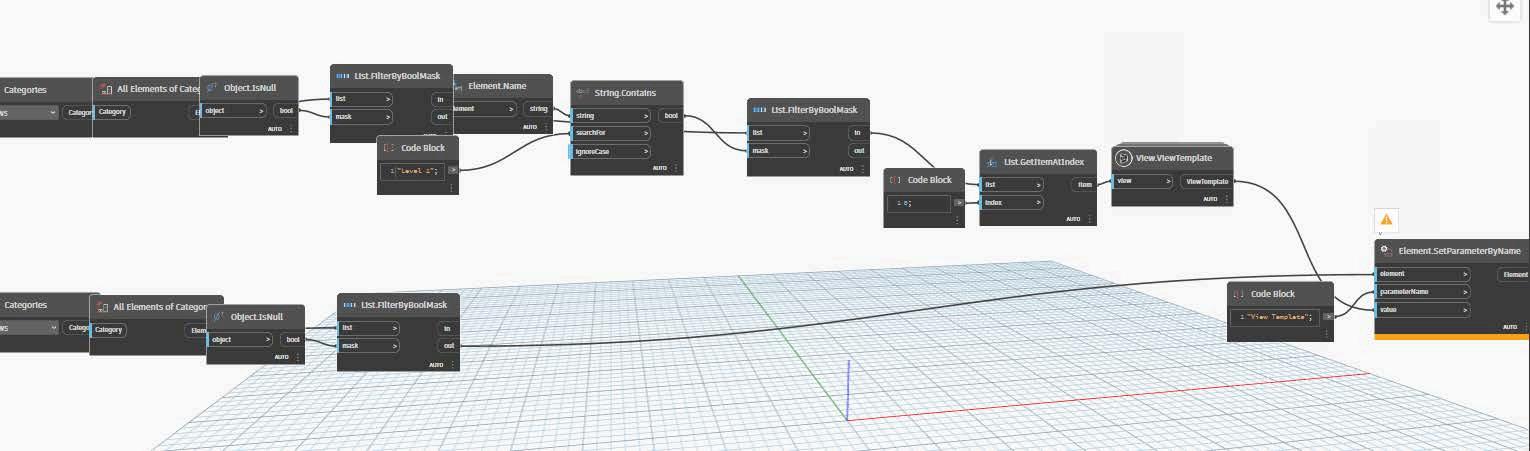Click the icon of the "Level 1" Code Block
The image size is (1530, 451).
[390, 147]
